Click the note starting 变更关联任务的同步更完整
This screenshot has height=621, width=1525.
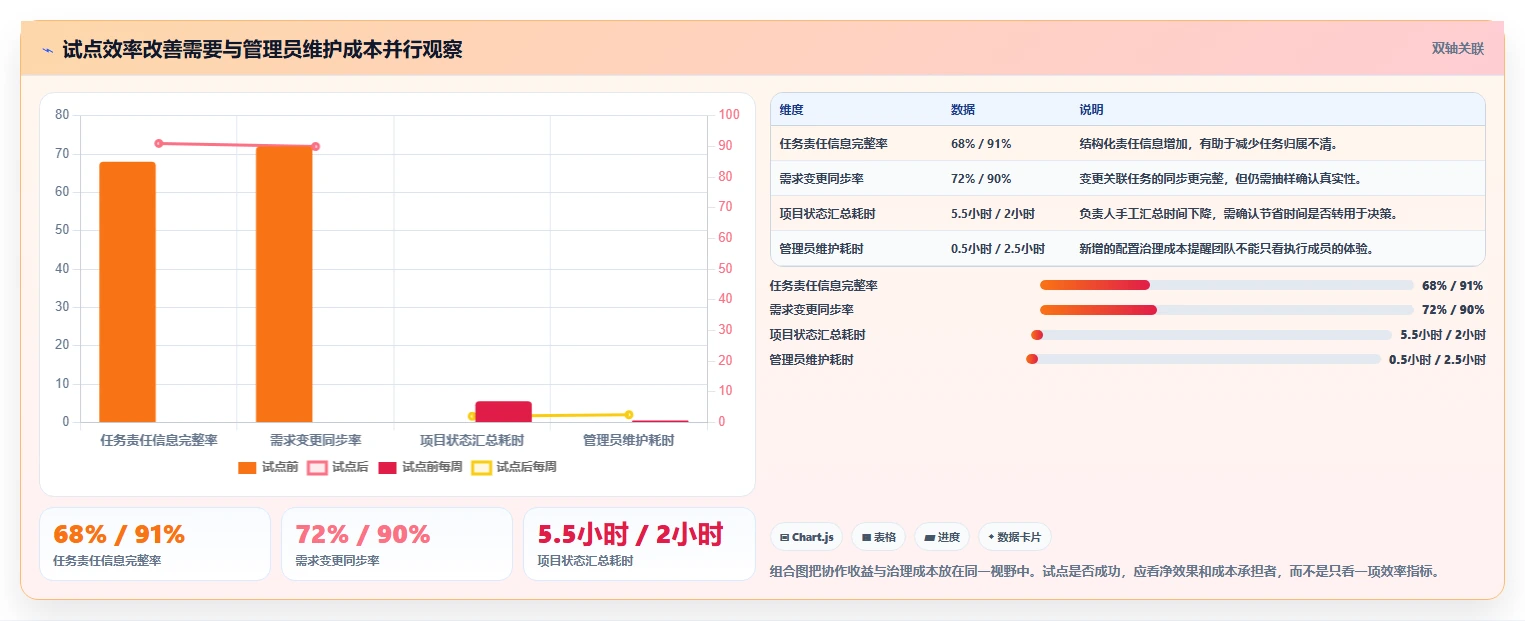(x=1221, y=179)
